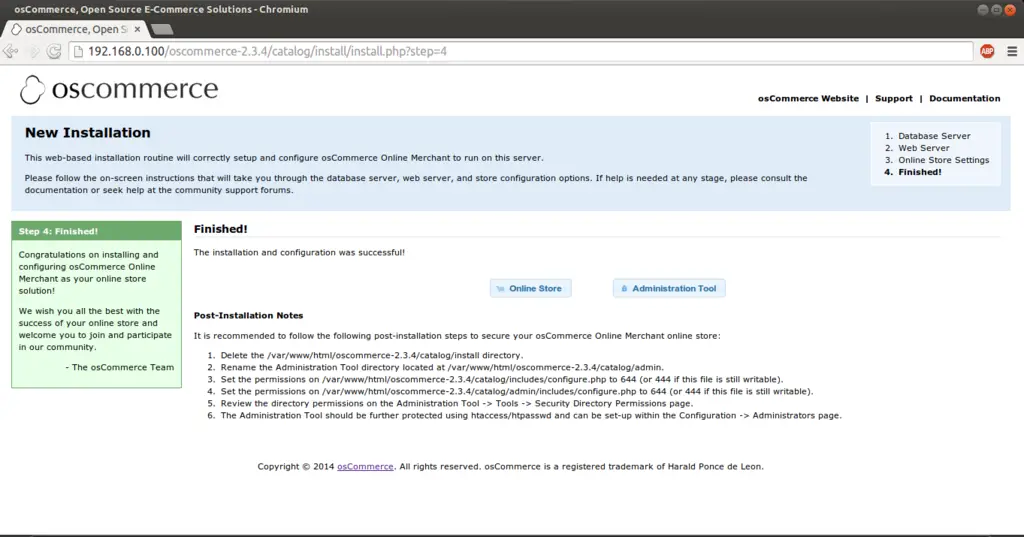
Task: Click the New Installation heading
Action: coord(88,133)
